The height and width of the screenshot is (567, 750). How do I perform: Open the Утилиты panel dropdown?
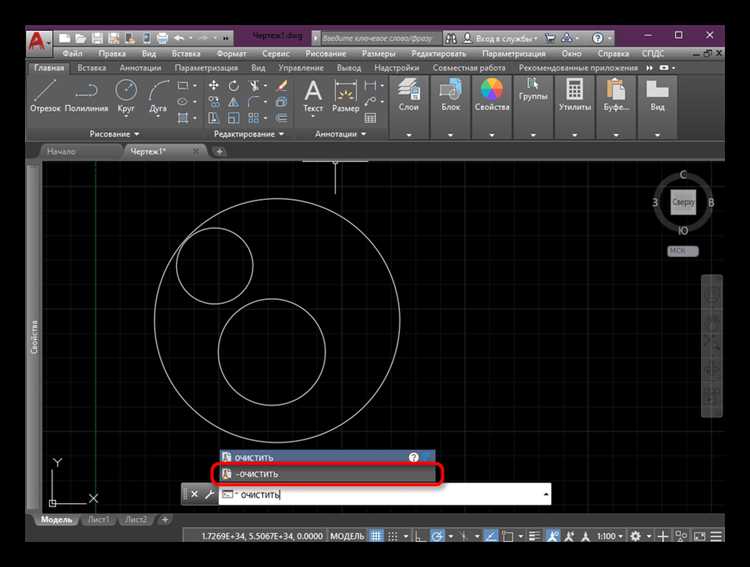(574, 135)
